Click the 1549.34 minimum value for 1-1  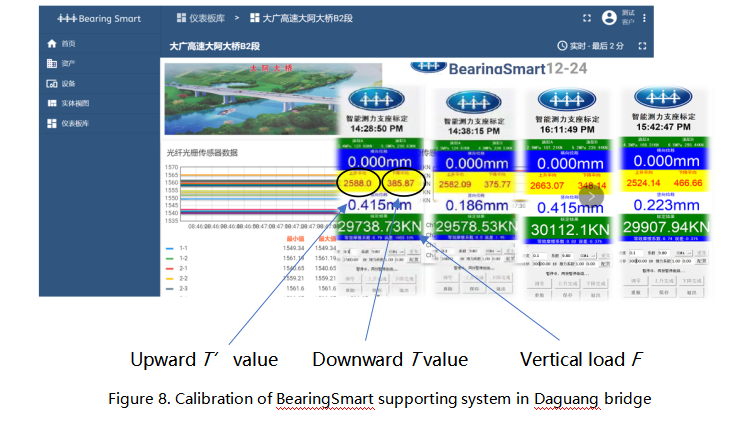click(293, 248)
